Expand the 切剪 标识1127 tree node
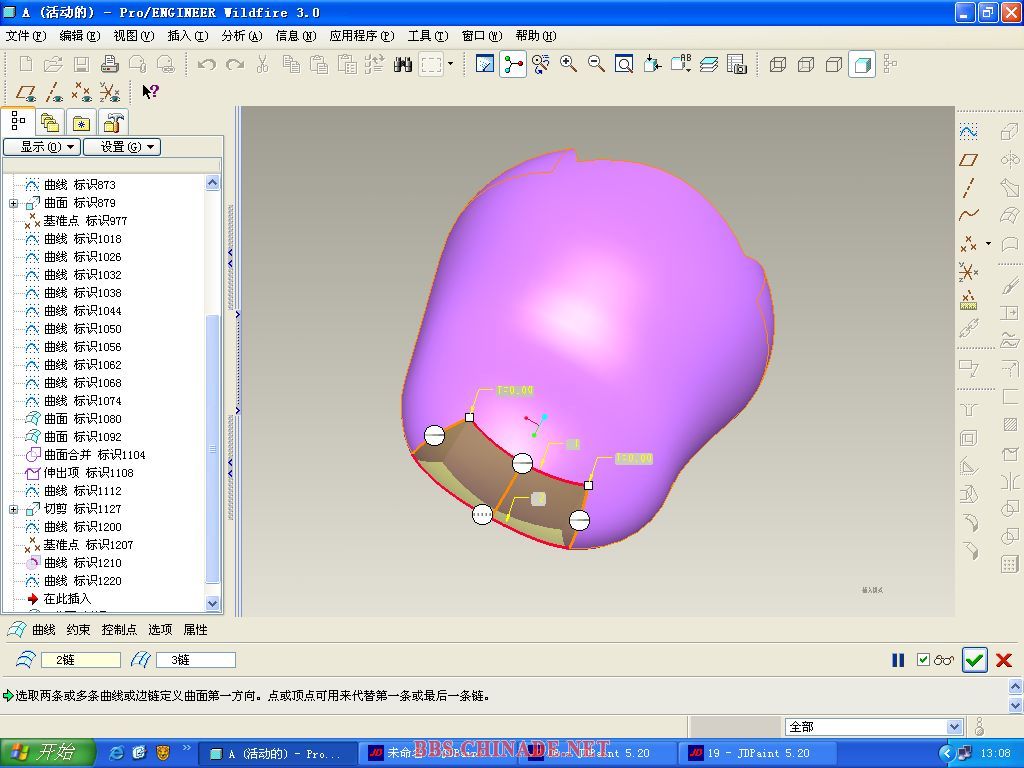Image resolution: width=1024 pixels, height=768 pixels. coord(14,509)
